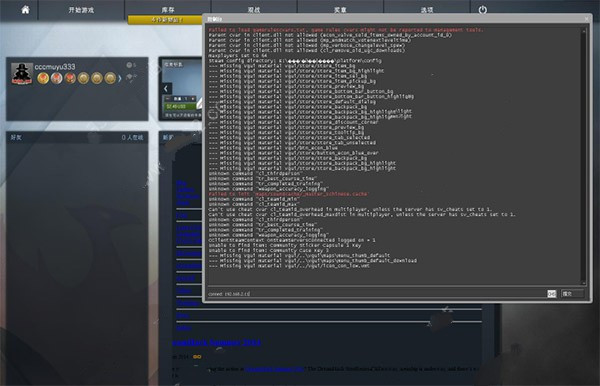Click the orange permalink icon below headline
The height and width of the screenshot is (386, 600).
[x=197, y=357]
